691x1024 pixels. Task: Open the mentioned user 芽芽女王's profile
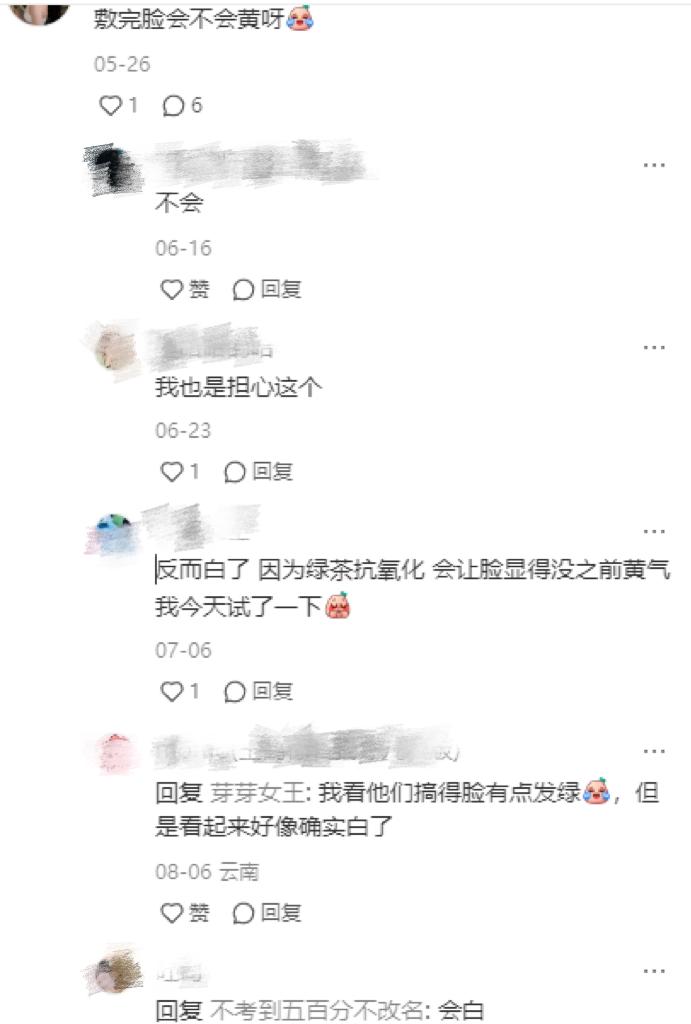[257, 793]
